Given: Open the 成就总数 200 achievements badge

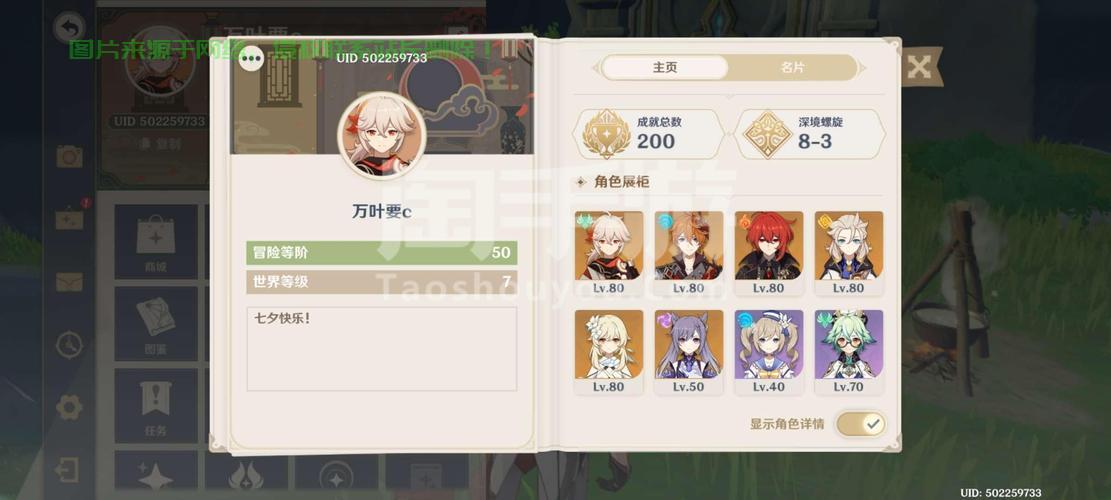Looking at the screenshot, I should tap(649, 134).
